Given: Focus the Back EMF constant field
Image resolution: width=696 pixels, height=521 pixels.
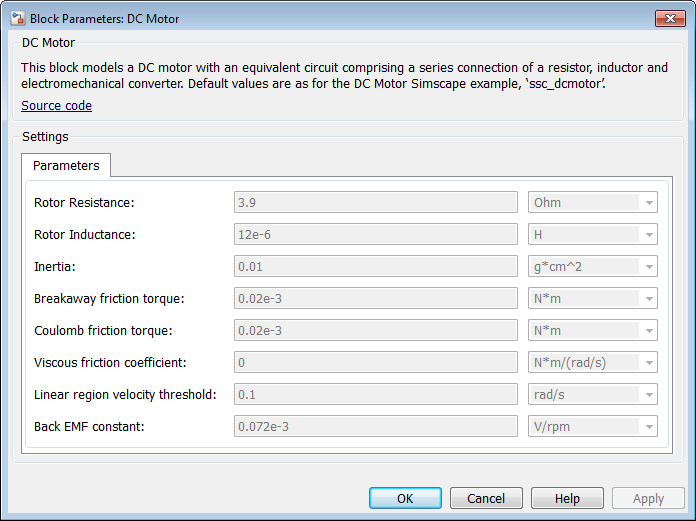Looking at the screenshot, I should point(375,426).
